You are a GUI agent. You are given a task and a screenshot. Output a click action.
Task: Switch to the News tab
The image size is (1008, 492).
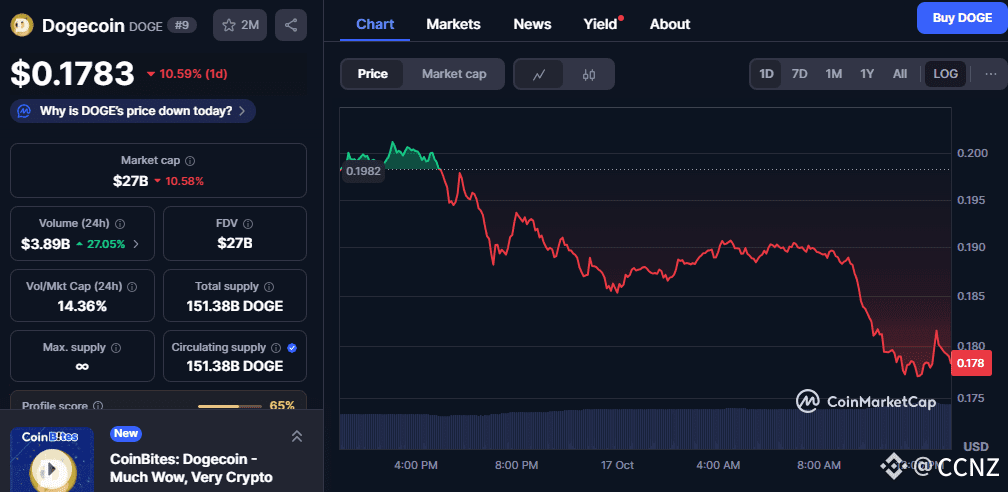532,24
